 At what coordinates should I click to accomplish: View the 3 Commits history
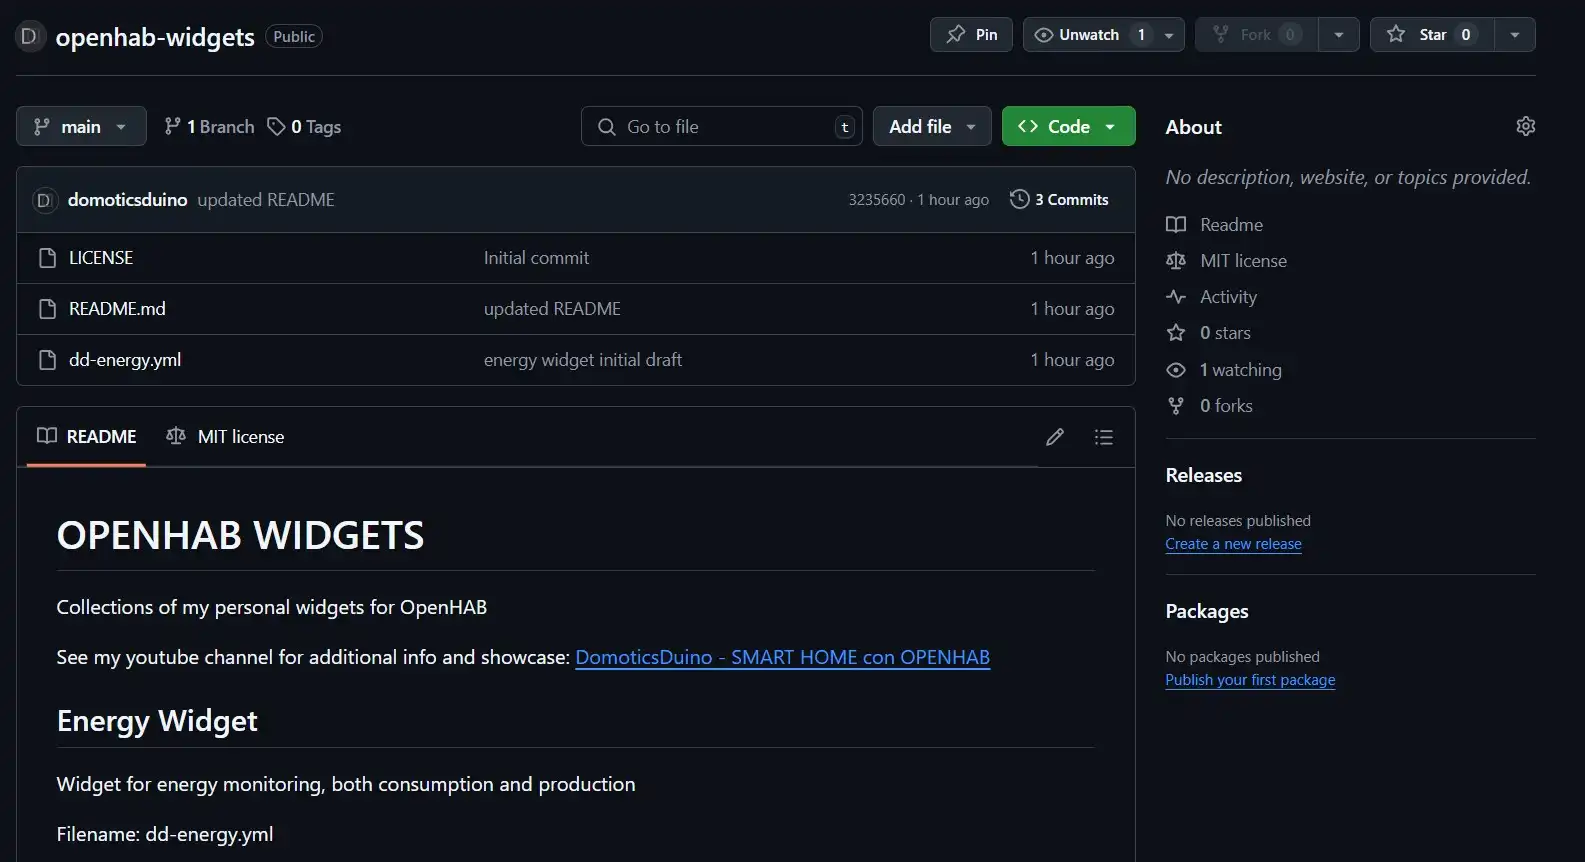[x=1059, y=200]
